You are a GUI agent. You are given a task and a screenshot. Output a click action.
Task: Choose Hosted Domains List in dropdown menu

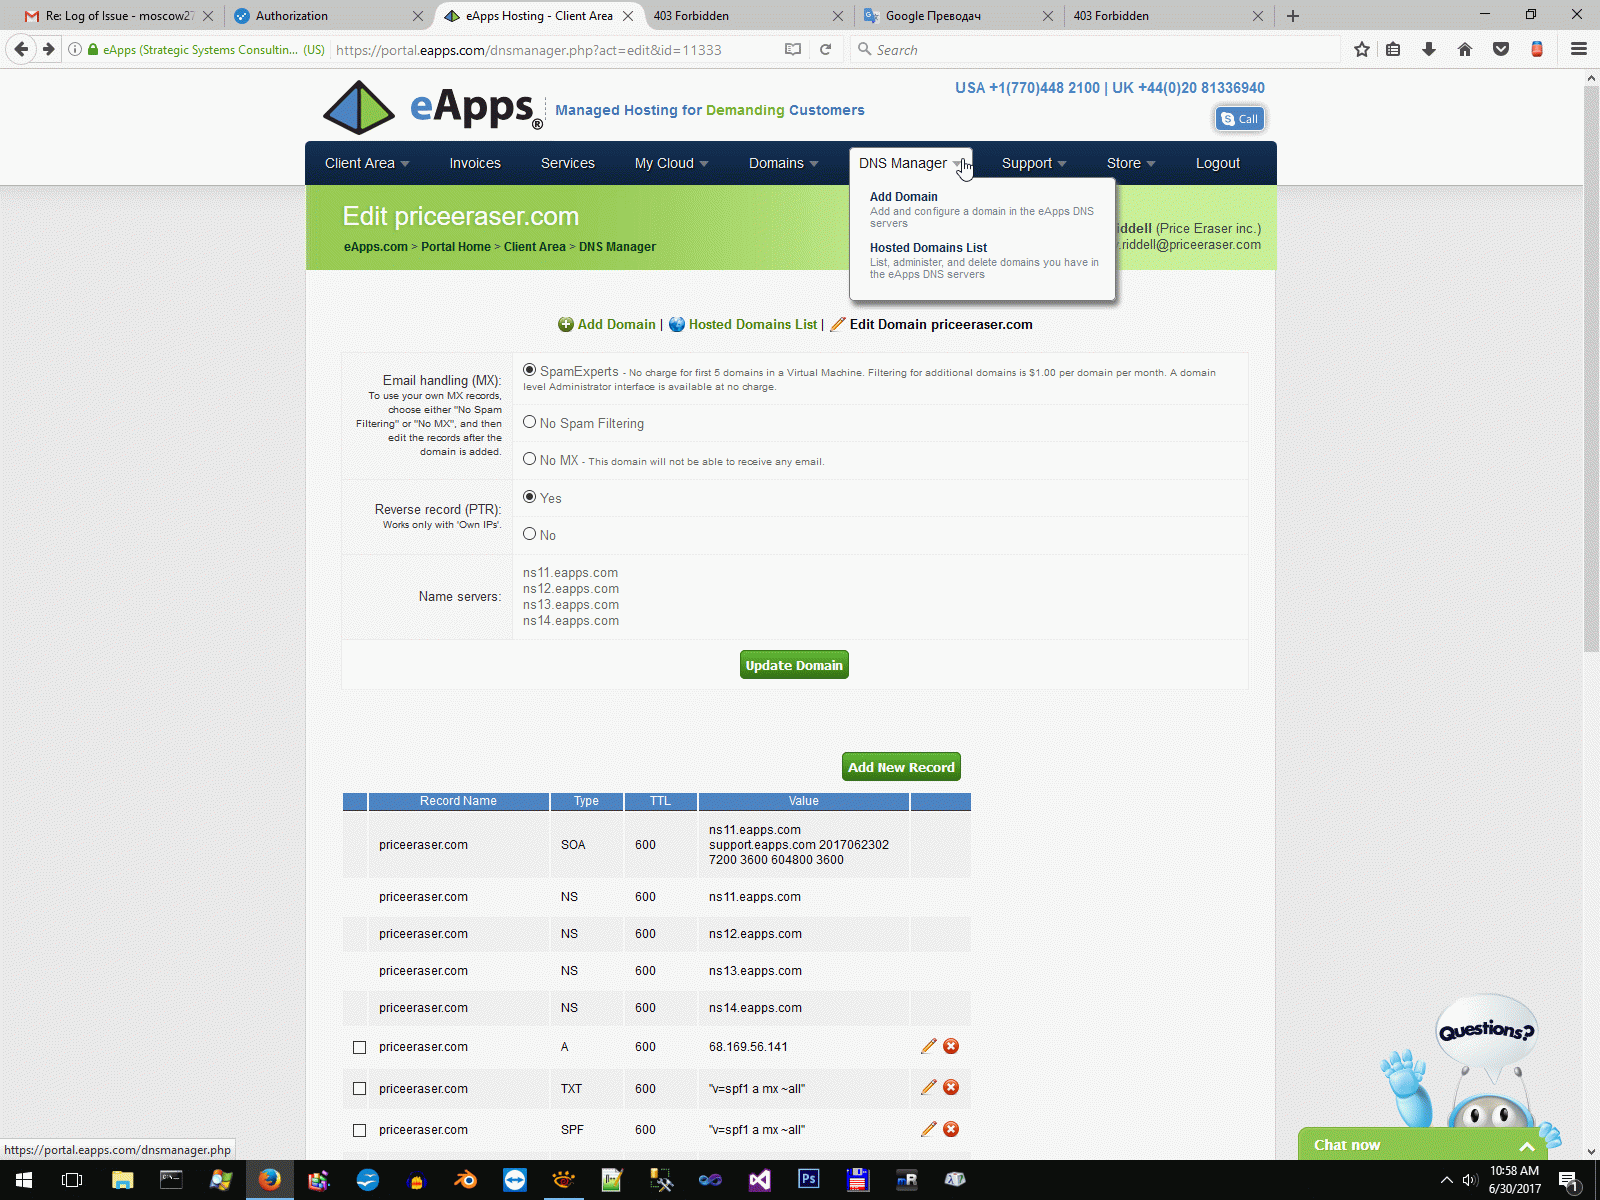pyautogui.click(x=928, y=248)
